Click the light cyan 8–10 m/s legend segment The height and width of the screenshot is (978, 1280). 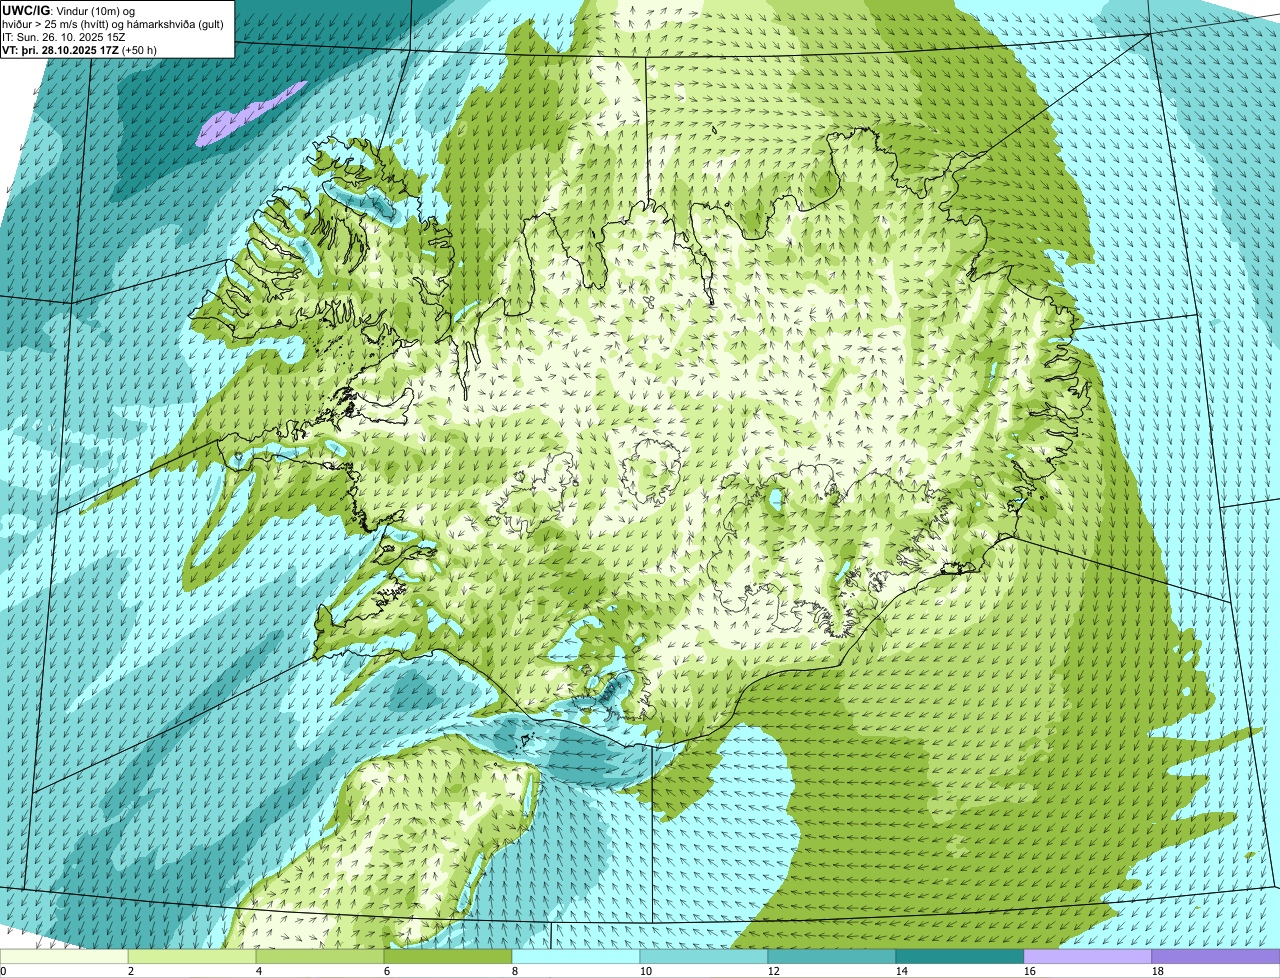pos(576,957)
